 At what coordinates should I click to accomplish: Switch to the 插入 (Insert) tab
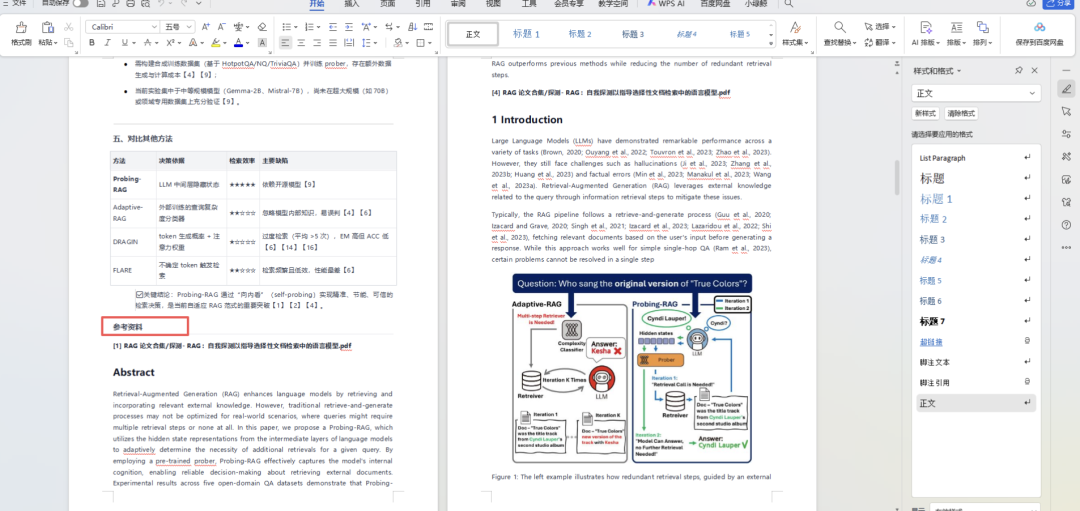351,3
